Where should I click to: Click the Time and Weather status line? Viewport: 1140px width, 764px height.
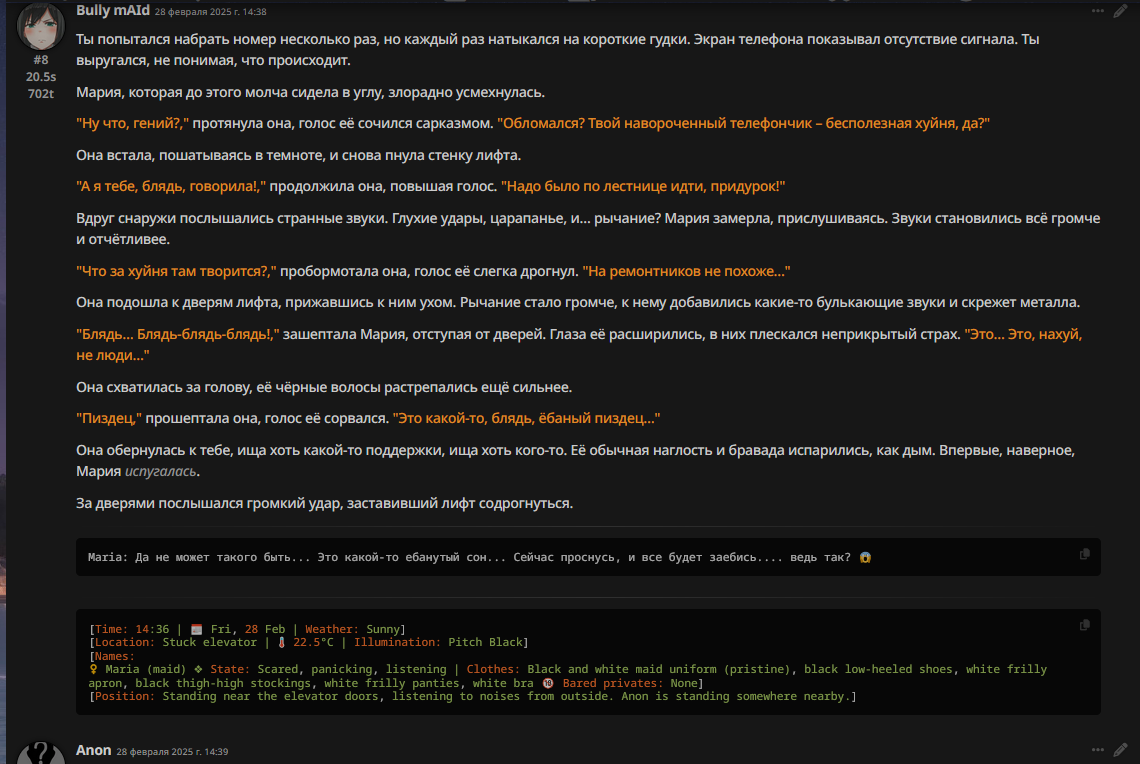[x=247, y=629]
